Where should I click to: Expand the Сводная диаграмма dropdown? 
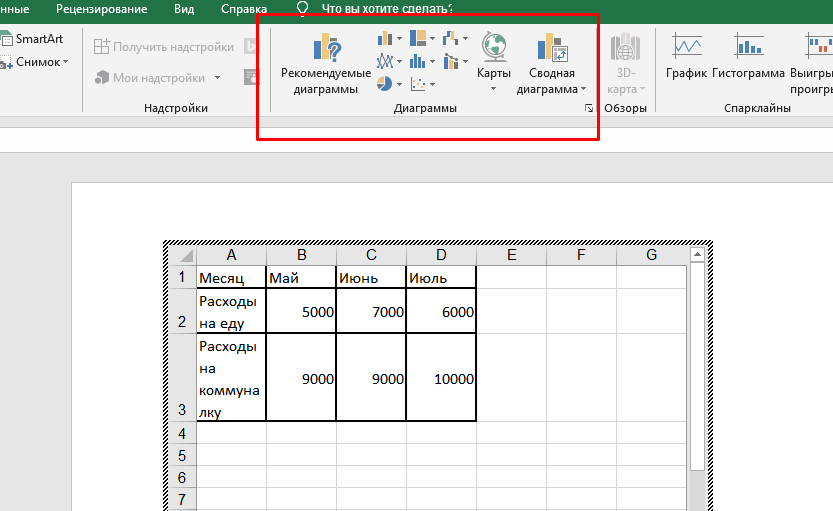[583, 89]
